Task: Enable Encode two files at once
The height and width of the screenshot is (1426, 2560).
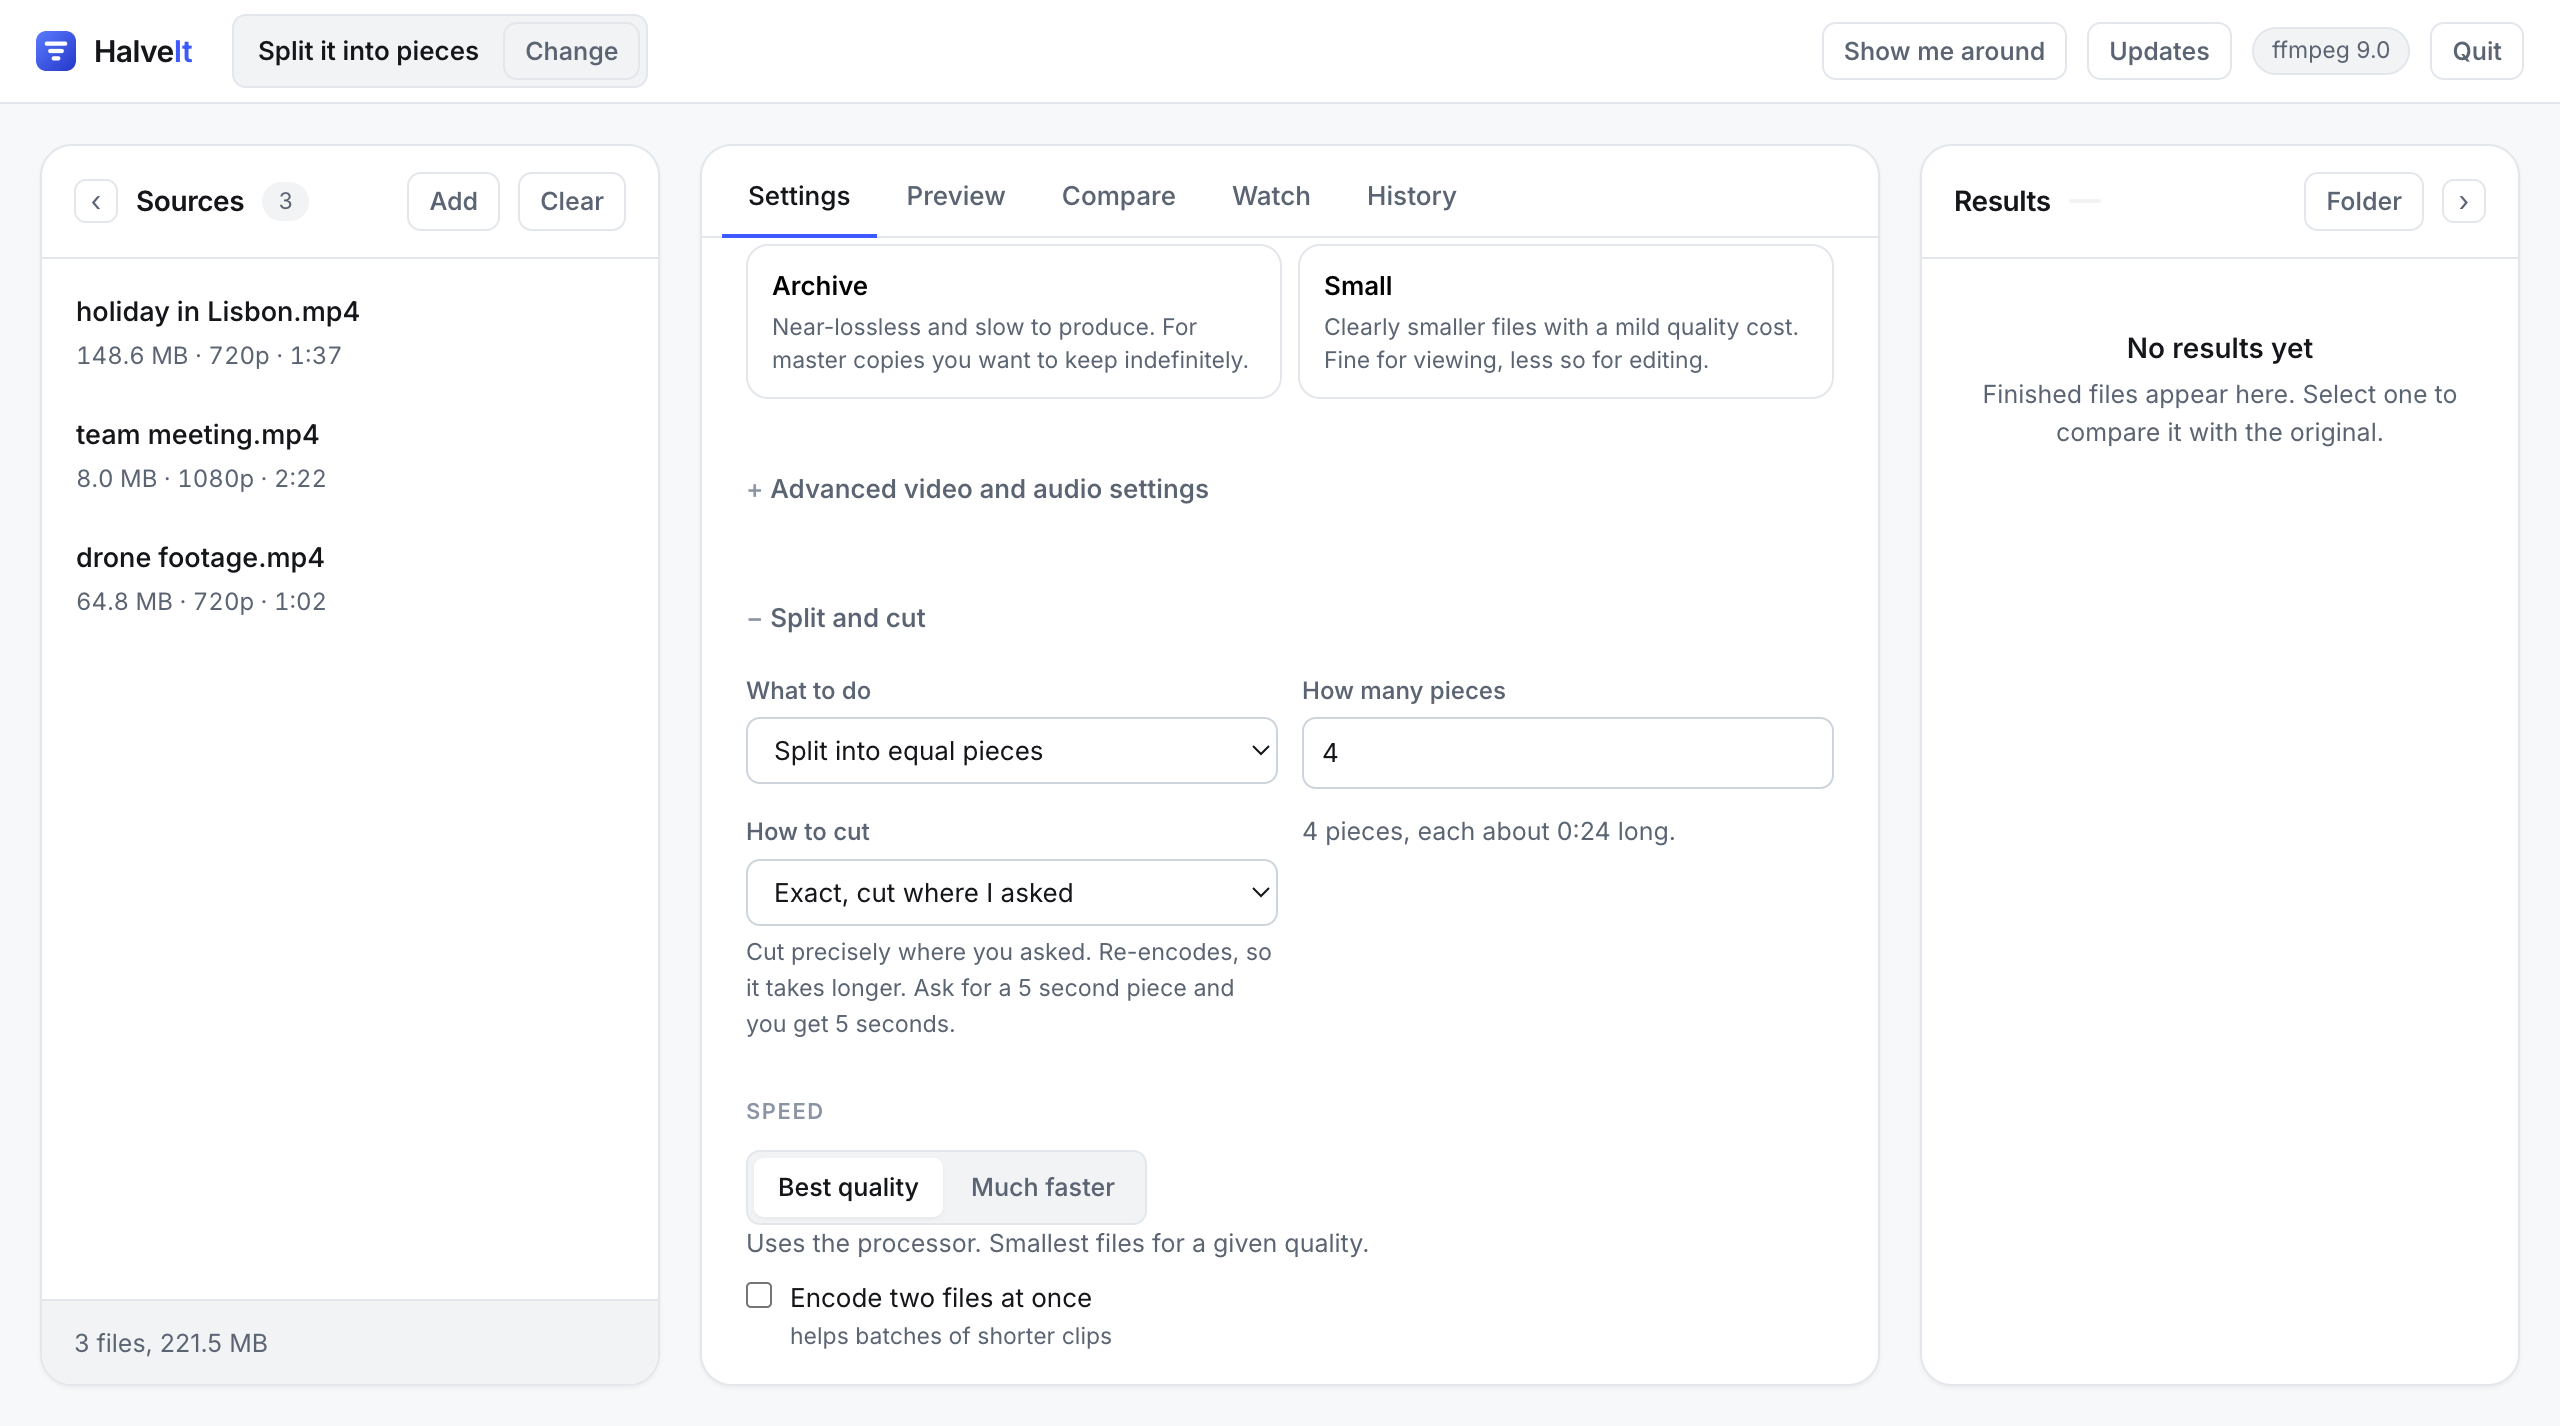Action: pos(759,1296)
